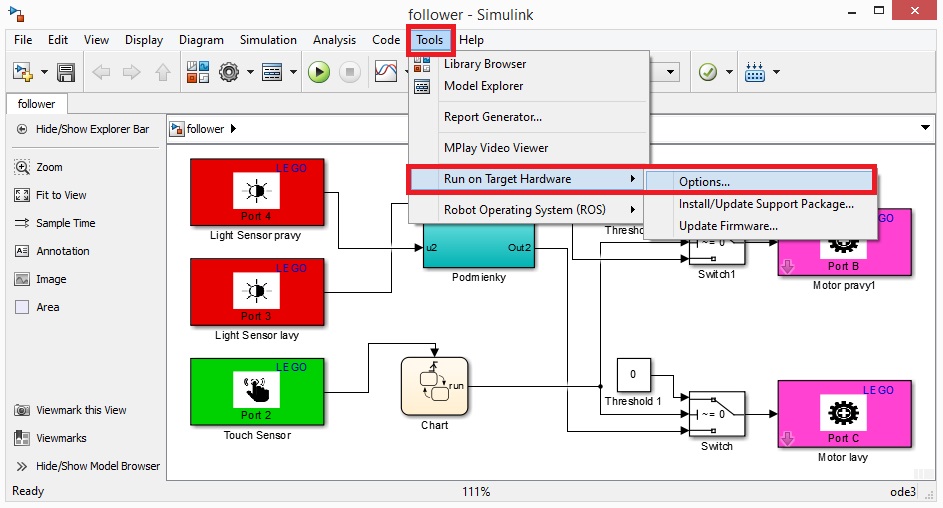Click the Build Model toolbar icon

point(755,72)
